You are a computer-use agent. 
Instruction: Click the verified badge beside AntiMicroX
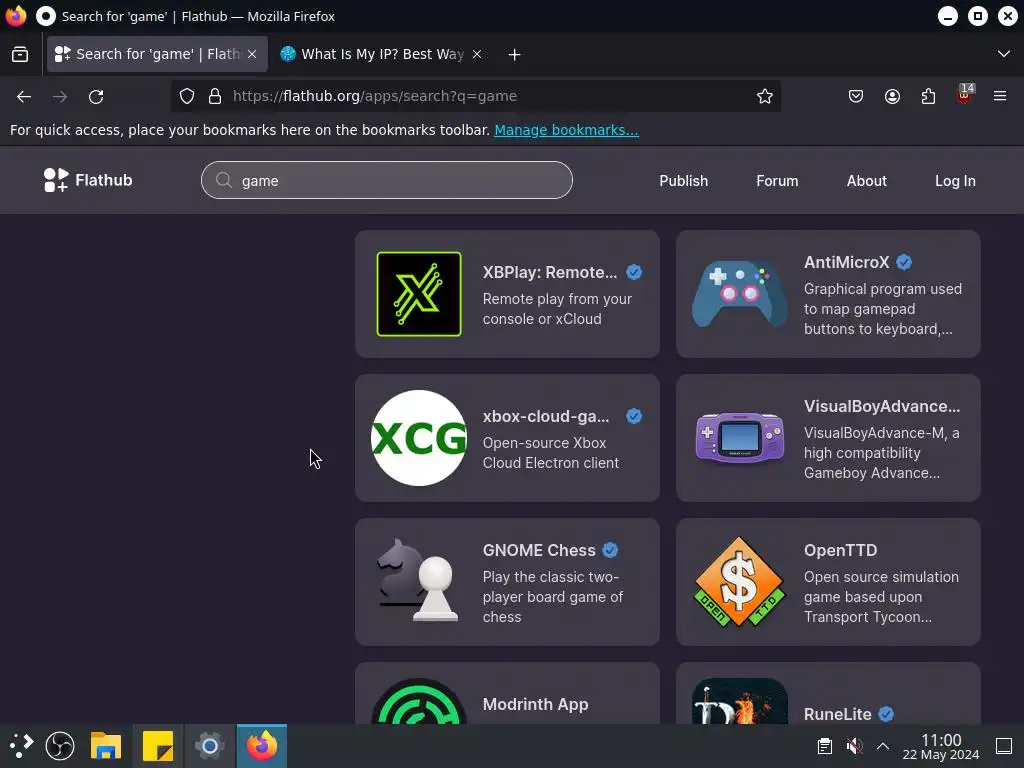point(904,263)
